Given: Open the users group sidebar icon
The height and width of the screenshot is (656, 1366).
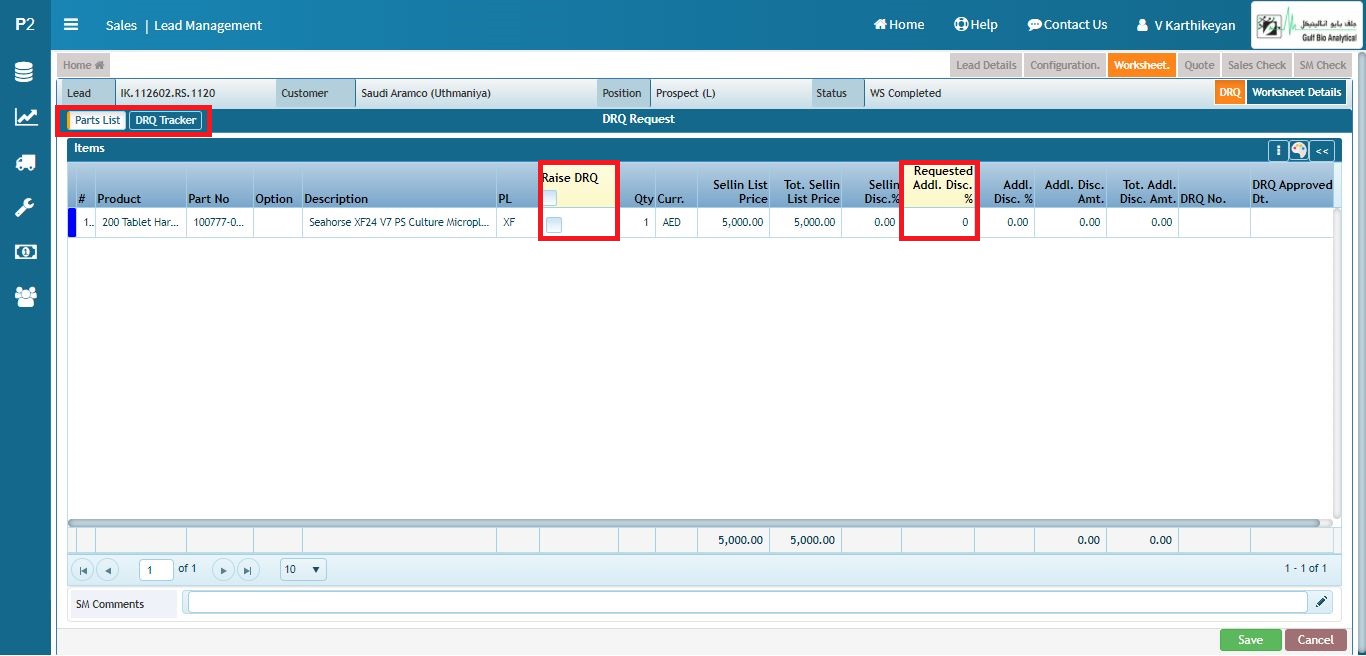Looking at the screenshot, I should 25,296.
